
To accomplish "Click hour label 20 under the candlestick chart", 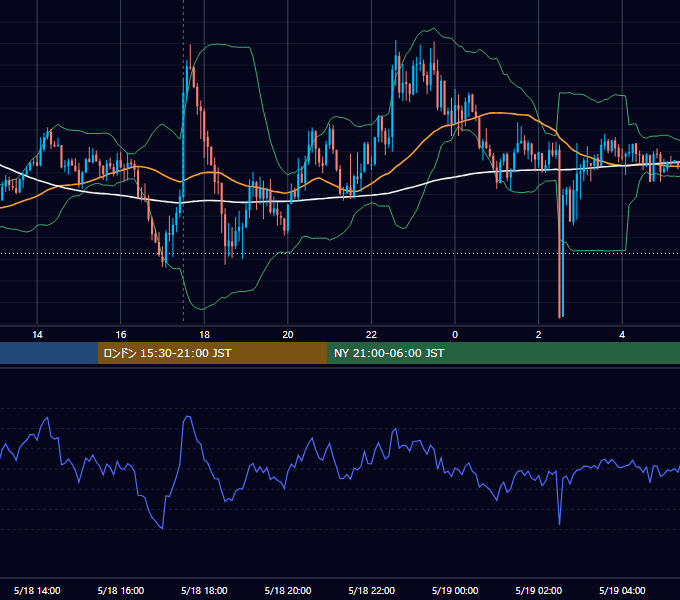I will point(288,335).
